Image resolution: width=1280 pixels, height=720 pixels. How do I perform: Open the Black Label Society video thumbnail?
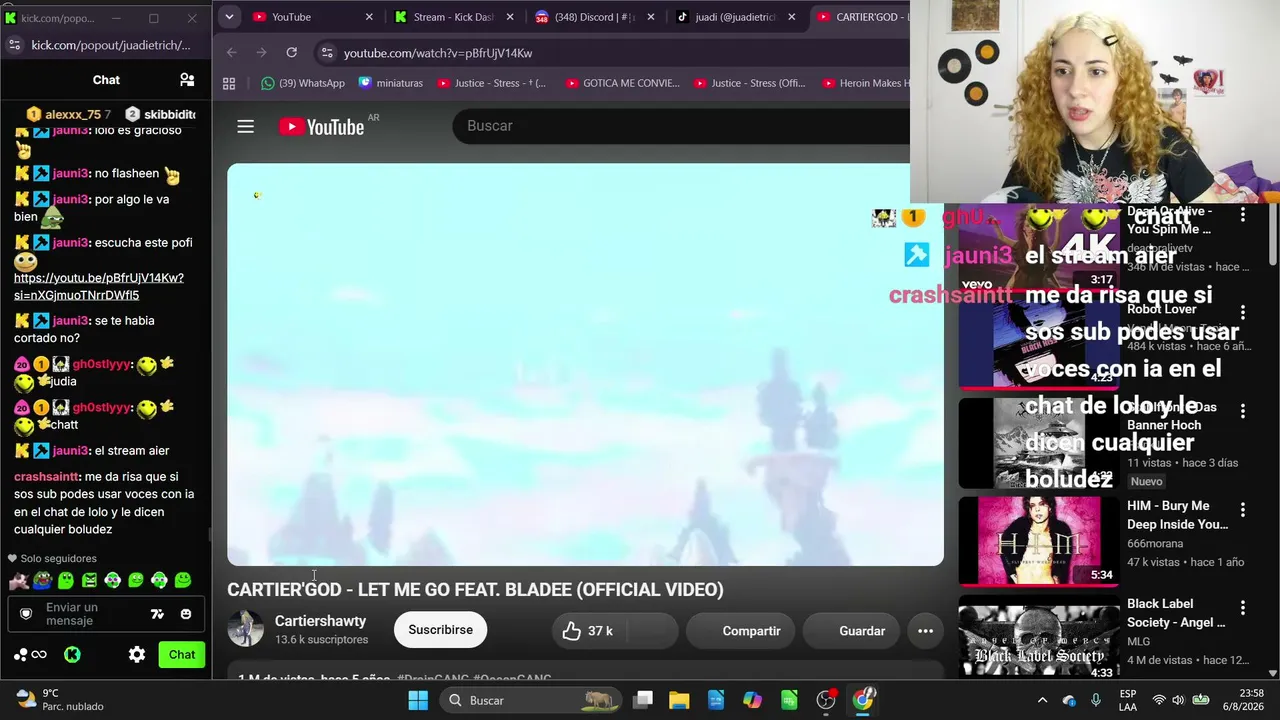click(x=1038, y=636)
